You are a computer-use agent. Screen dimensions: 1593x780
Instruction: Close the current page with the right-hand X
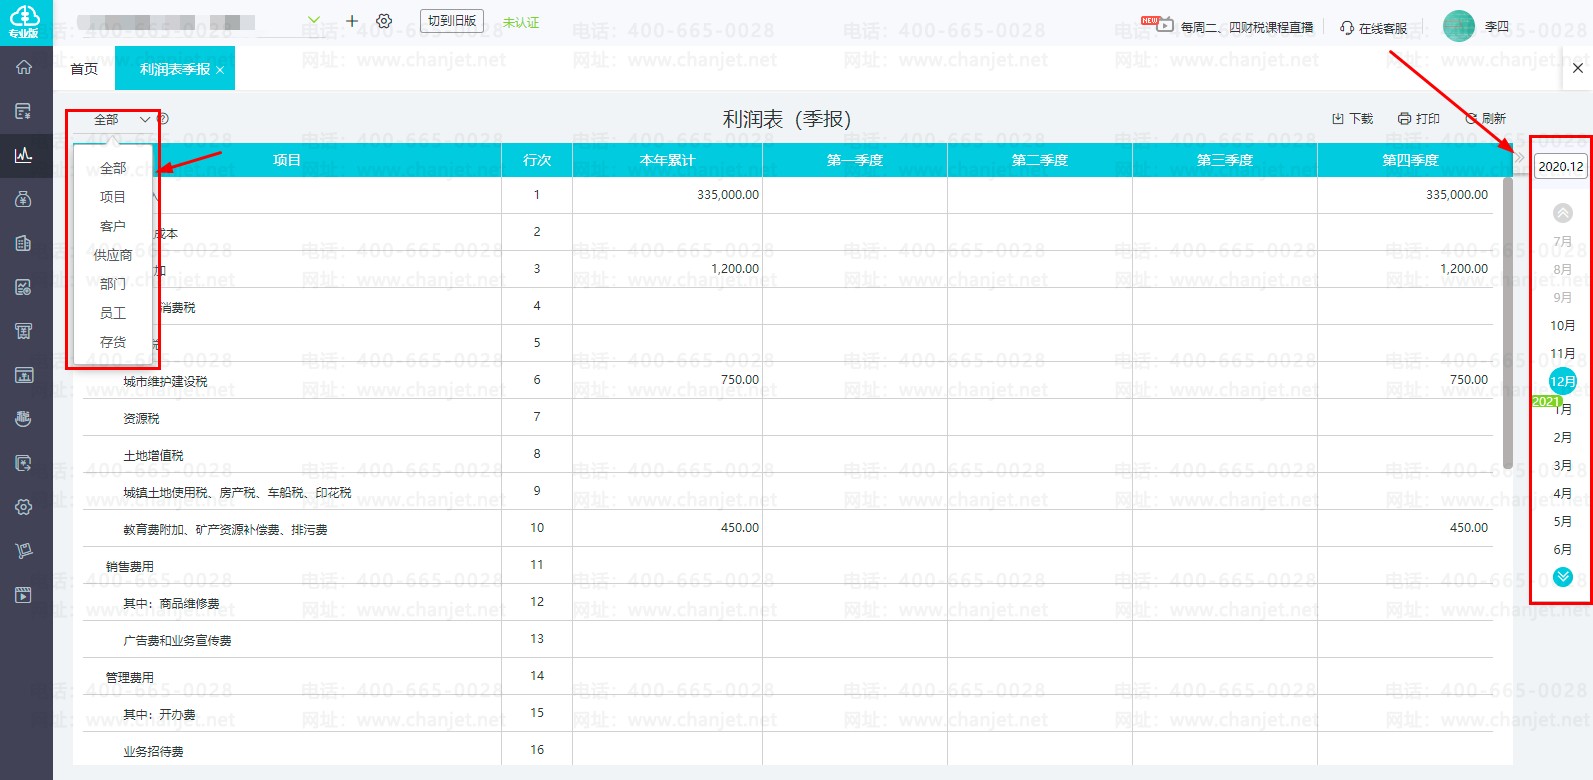click(x=1578, y=68)
